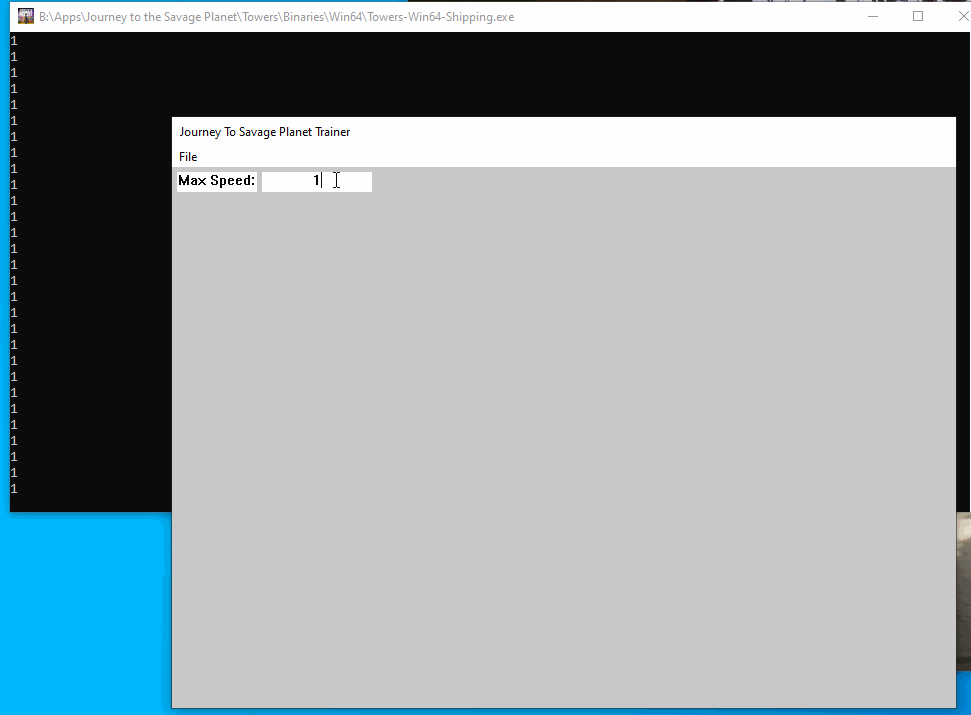Screen dimensions: 971x715
Task: Close the Towers-Win64-Shipping.exe console window
Action: click(x=962, y=17)
